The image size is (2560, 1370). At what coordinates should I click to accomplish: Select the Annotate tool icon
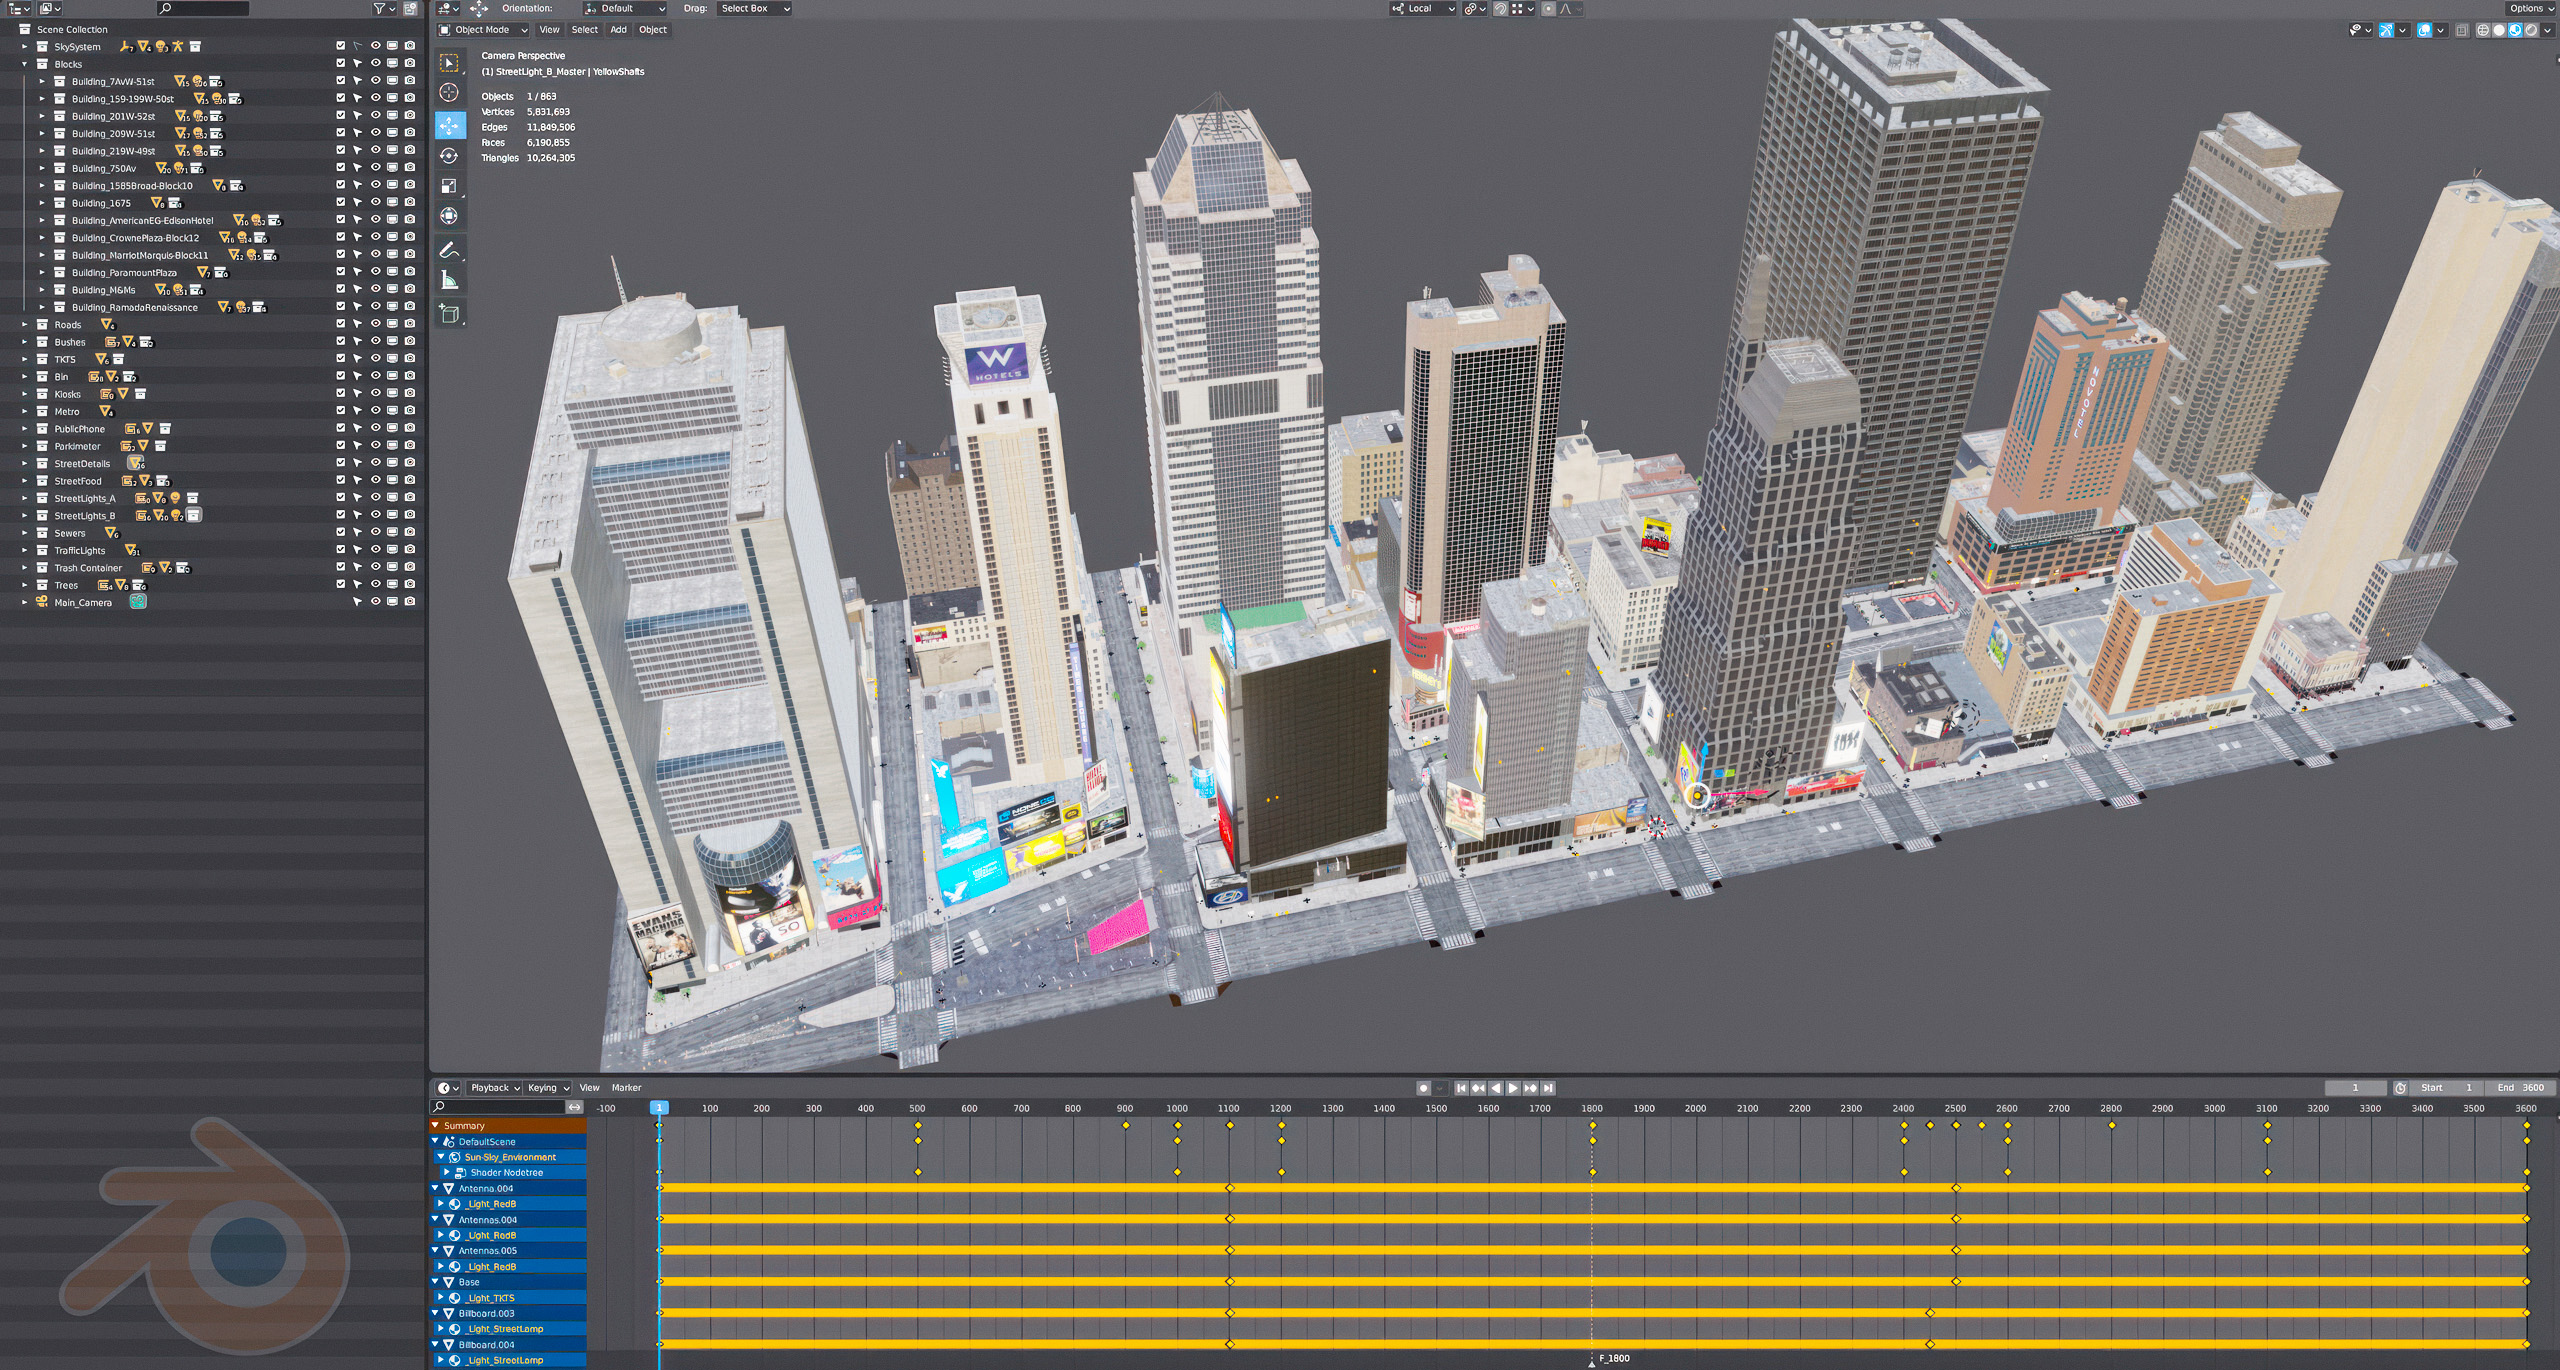point(450,250)
